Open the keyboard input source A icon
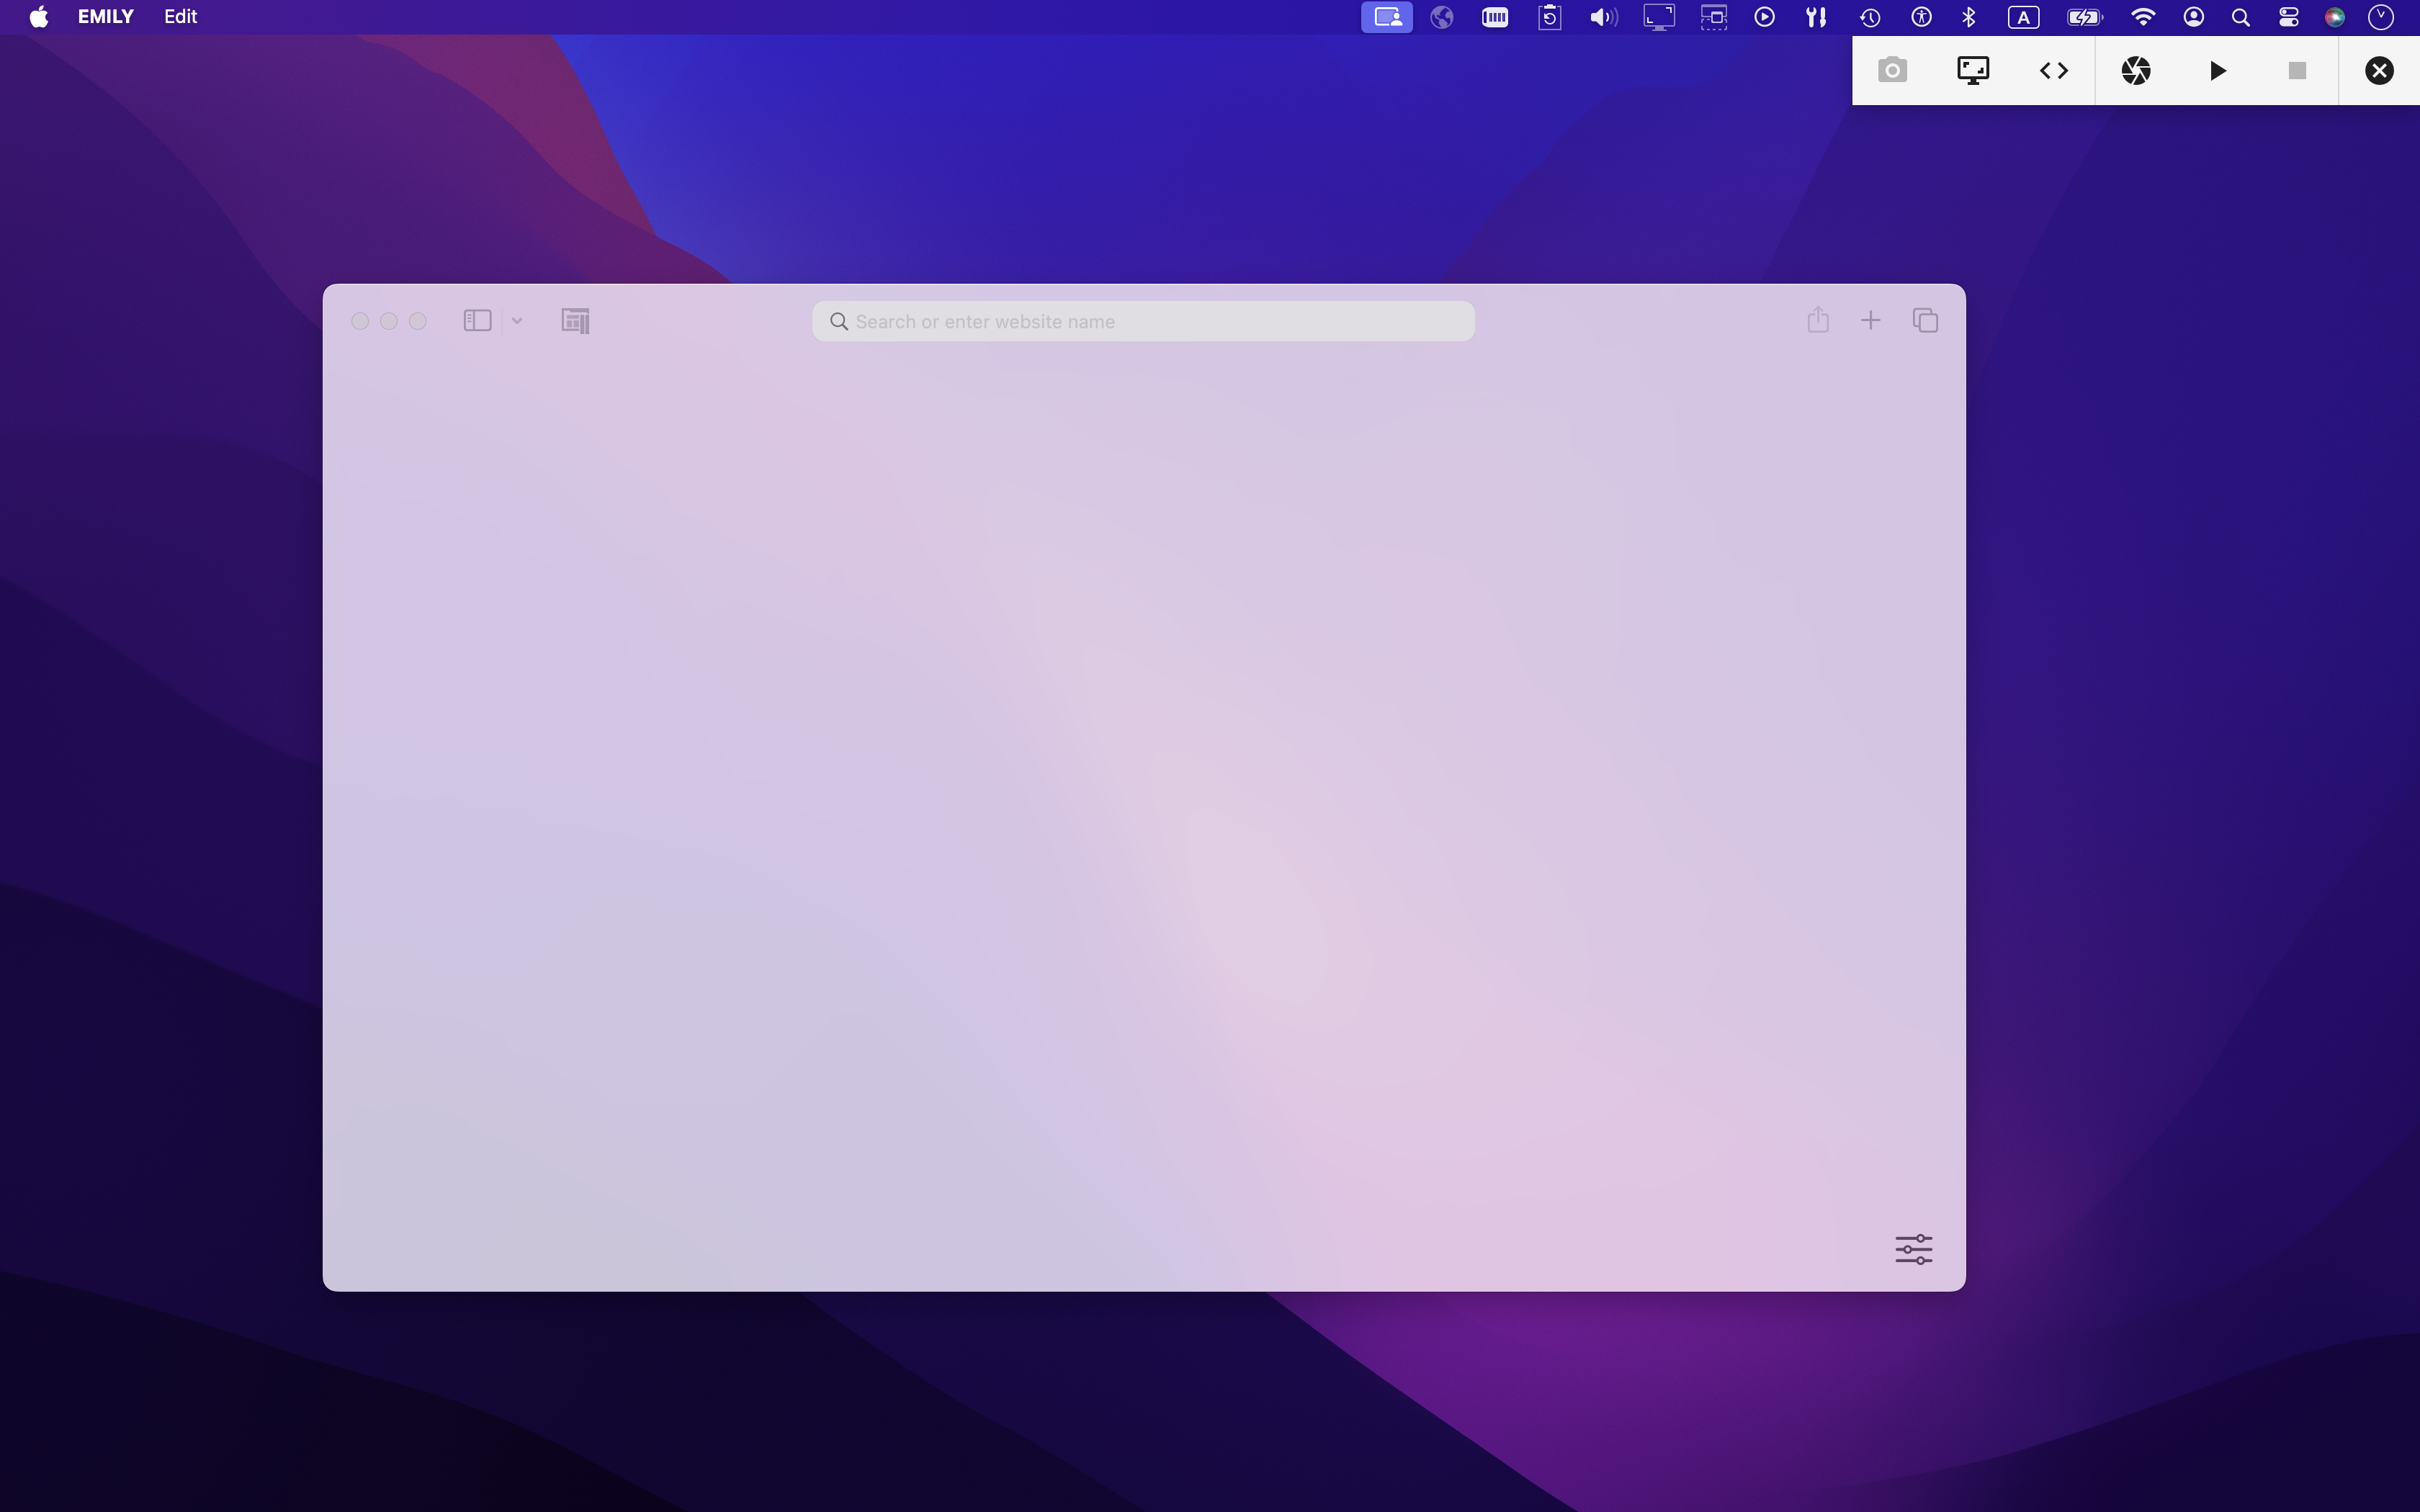The height and width of the screenshot is (1512, 2420). click(2024, 17)
